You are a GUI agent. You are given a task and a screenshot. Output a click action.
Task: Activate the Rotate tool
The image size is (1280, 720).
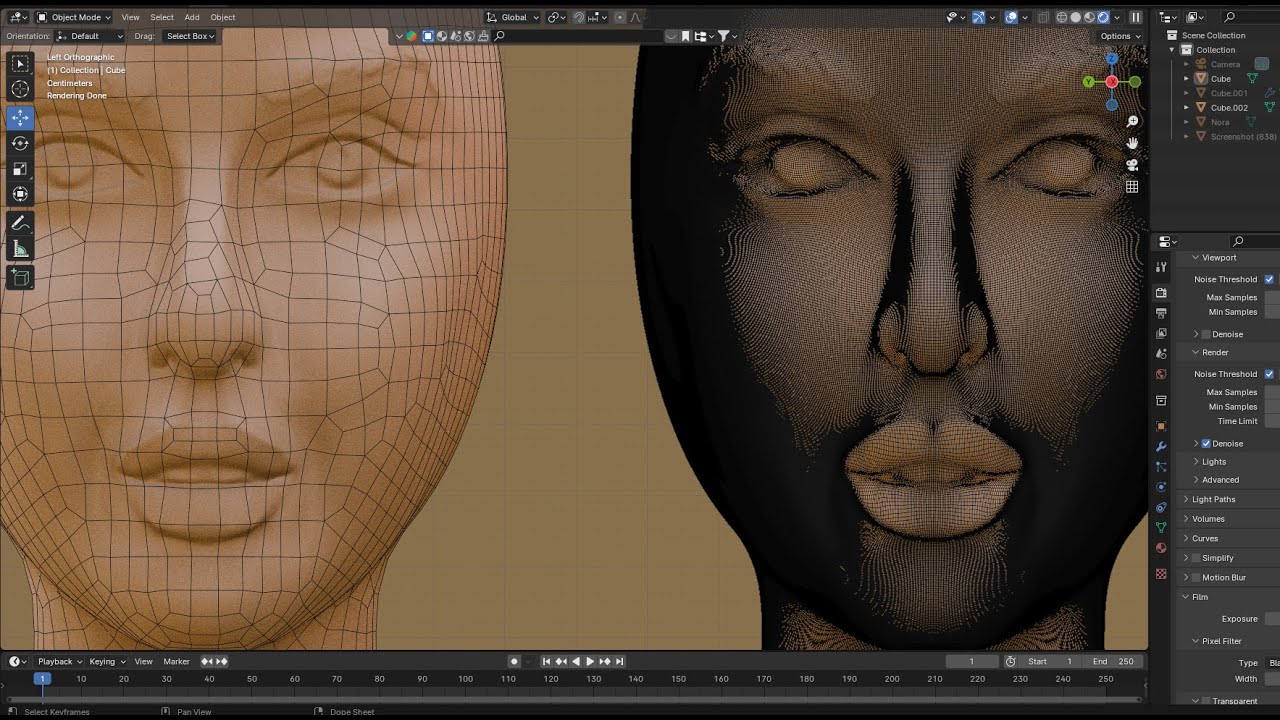pyautogui.click(x=20, y=143)
